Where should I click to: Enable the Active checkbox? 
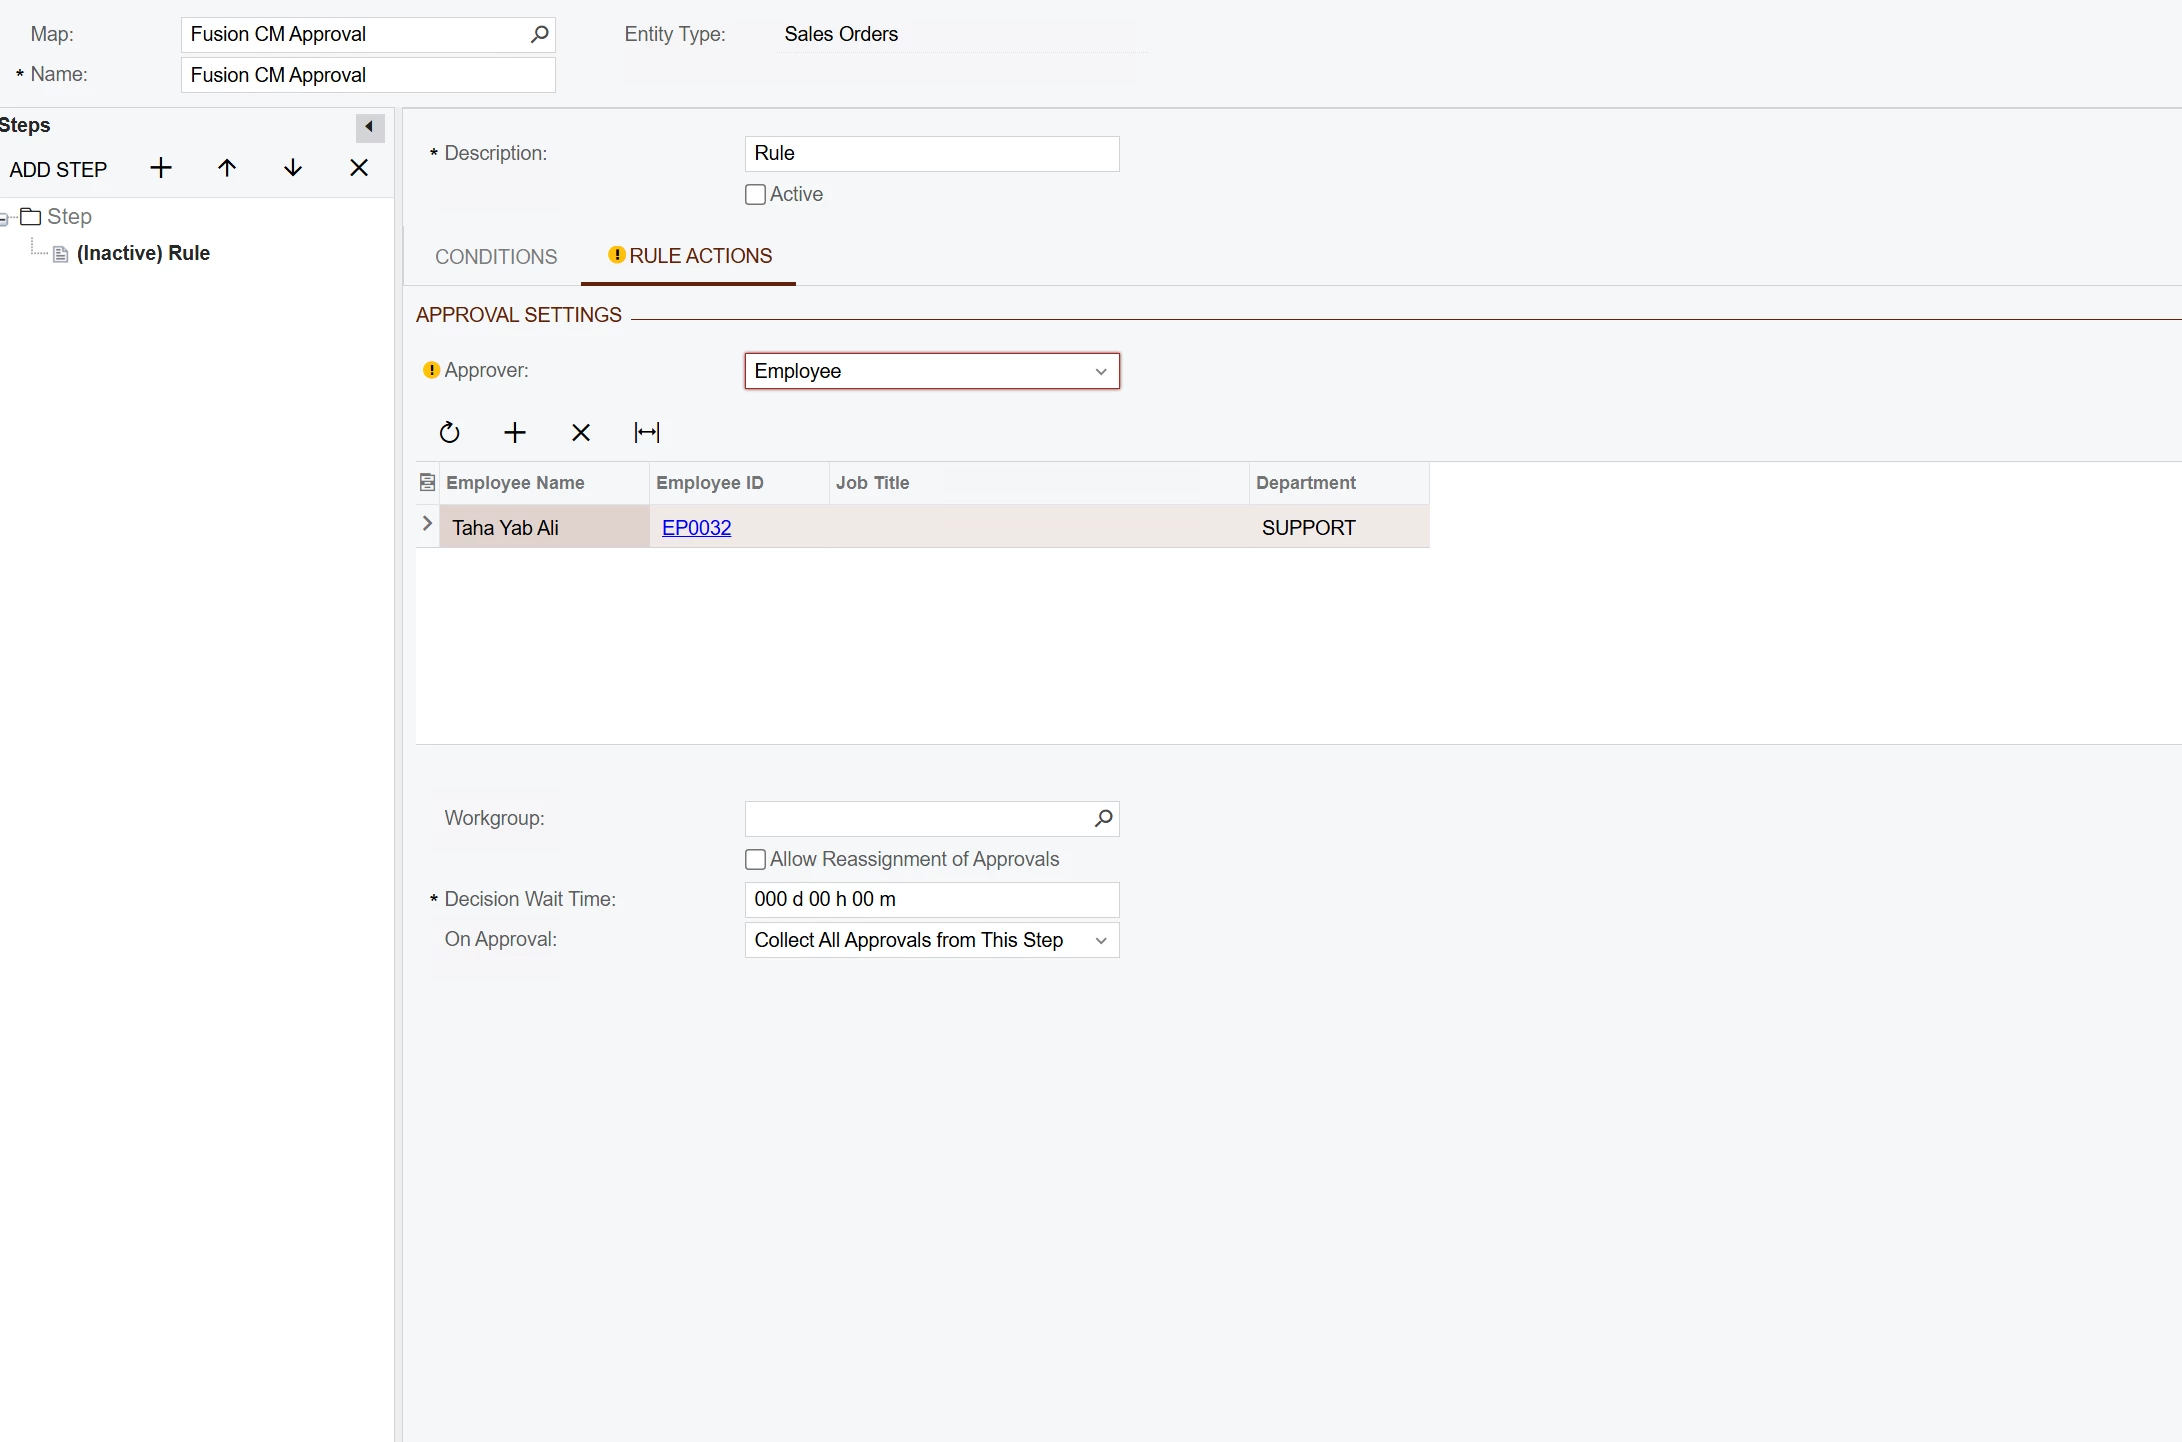pos(756,195)
